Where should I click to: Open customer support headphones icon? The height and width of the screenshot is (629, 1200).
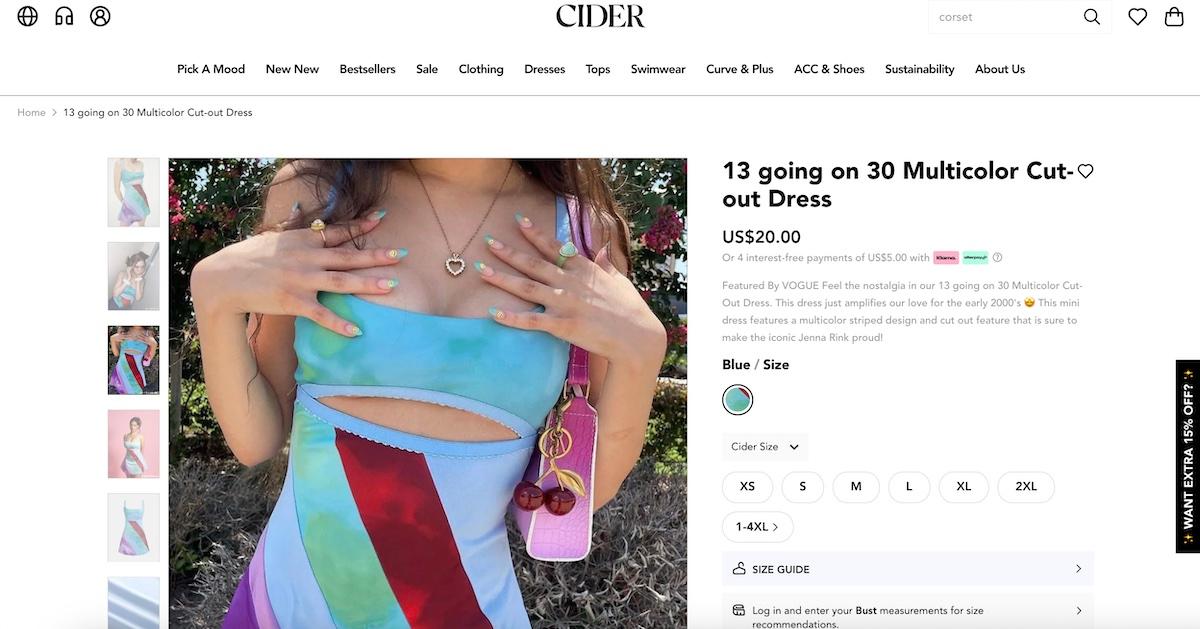[x=64, y=16]
